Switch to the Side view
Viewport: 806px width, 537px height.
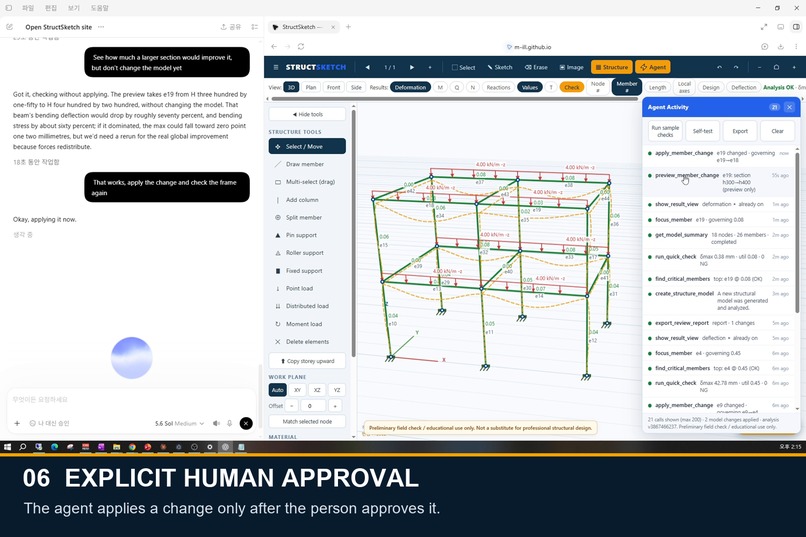356,87
